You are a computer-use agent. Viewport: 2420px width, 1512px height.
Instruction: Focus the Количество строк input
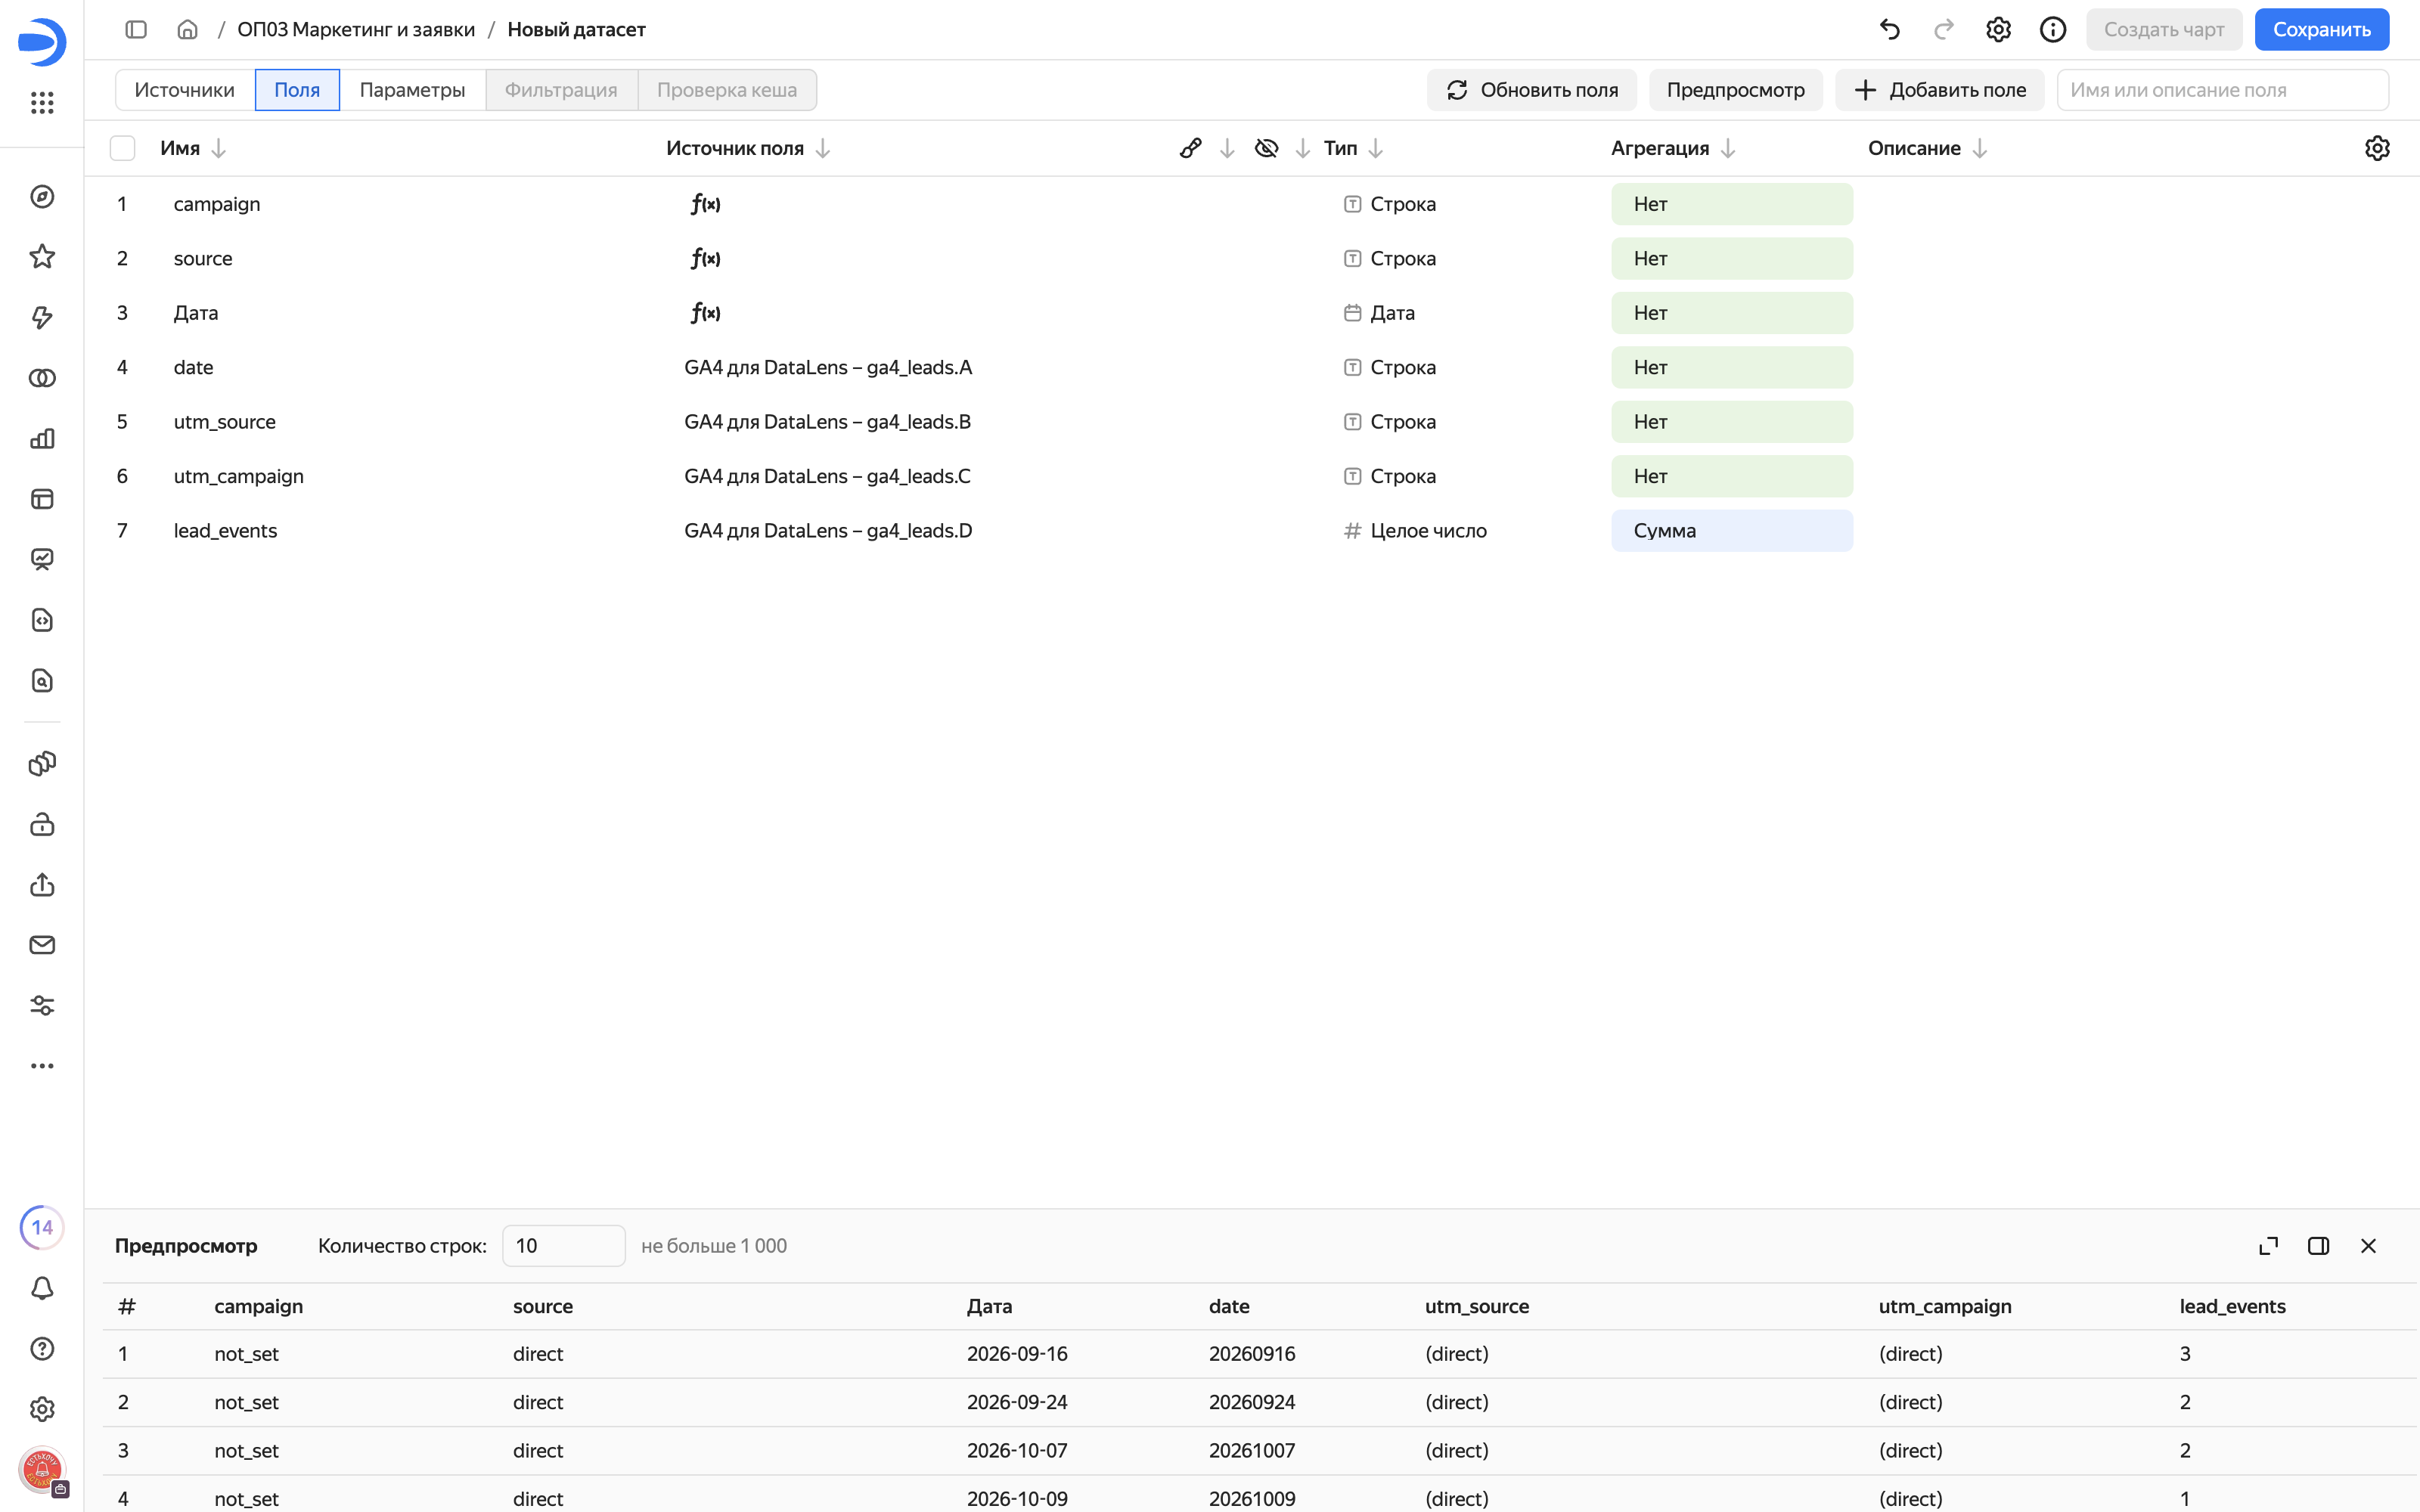pyautogui.click(x=563, y=1246)
